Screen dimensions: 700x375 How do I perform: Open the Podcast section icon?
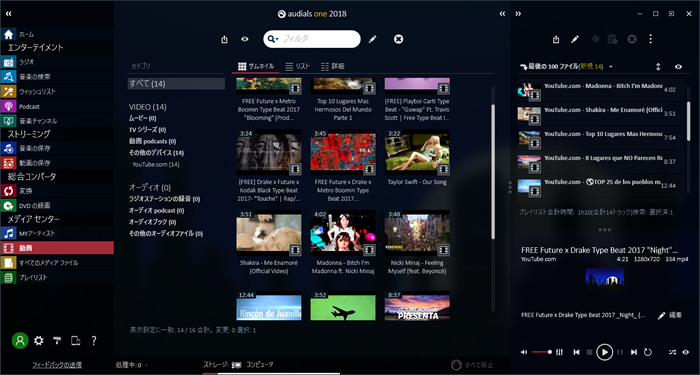(x=8, y=106)
